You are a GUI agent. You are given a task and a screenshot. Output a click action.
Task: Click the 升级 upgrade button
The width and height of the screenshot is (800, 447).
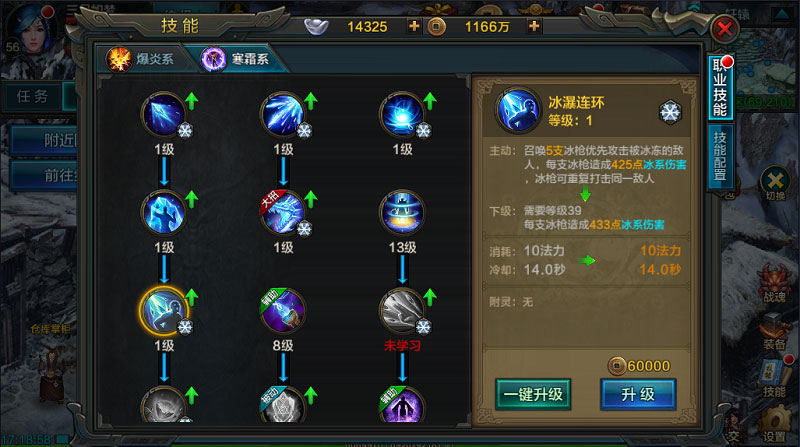638,394
